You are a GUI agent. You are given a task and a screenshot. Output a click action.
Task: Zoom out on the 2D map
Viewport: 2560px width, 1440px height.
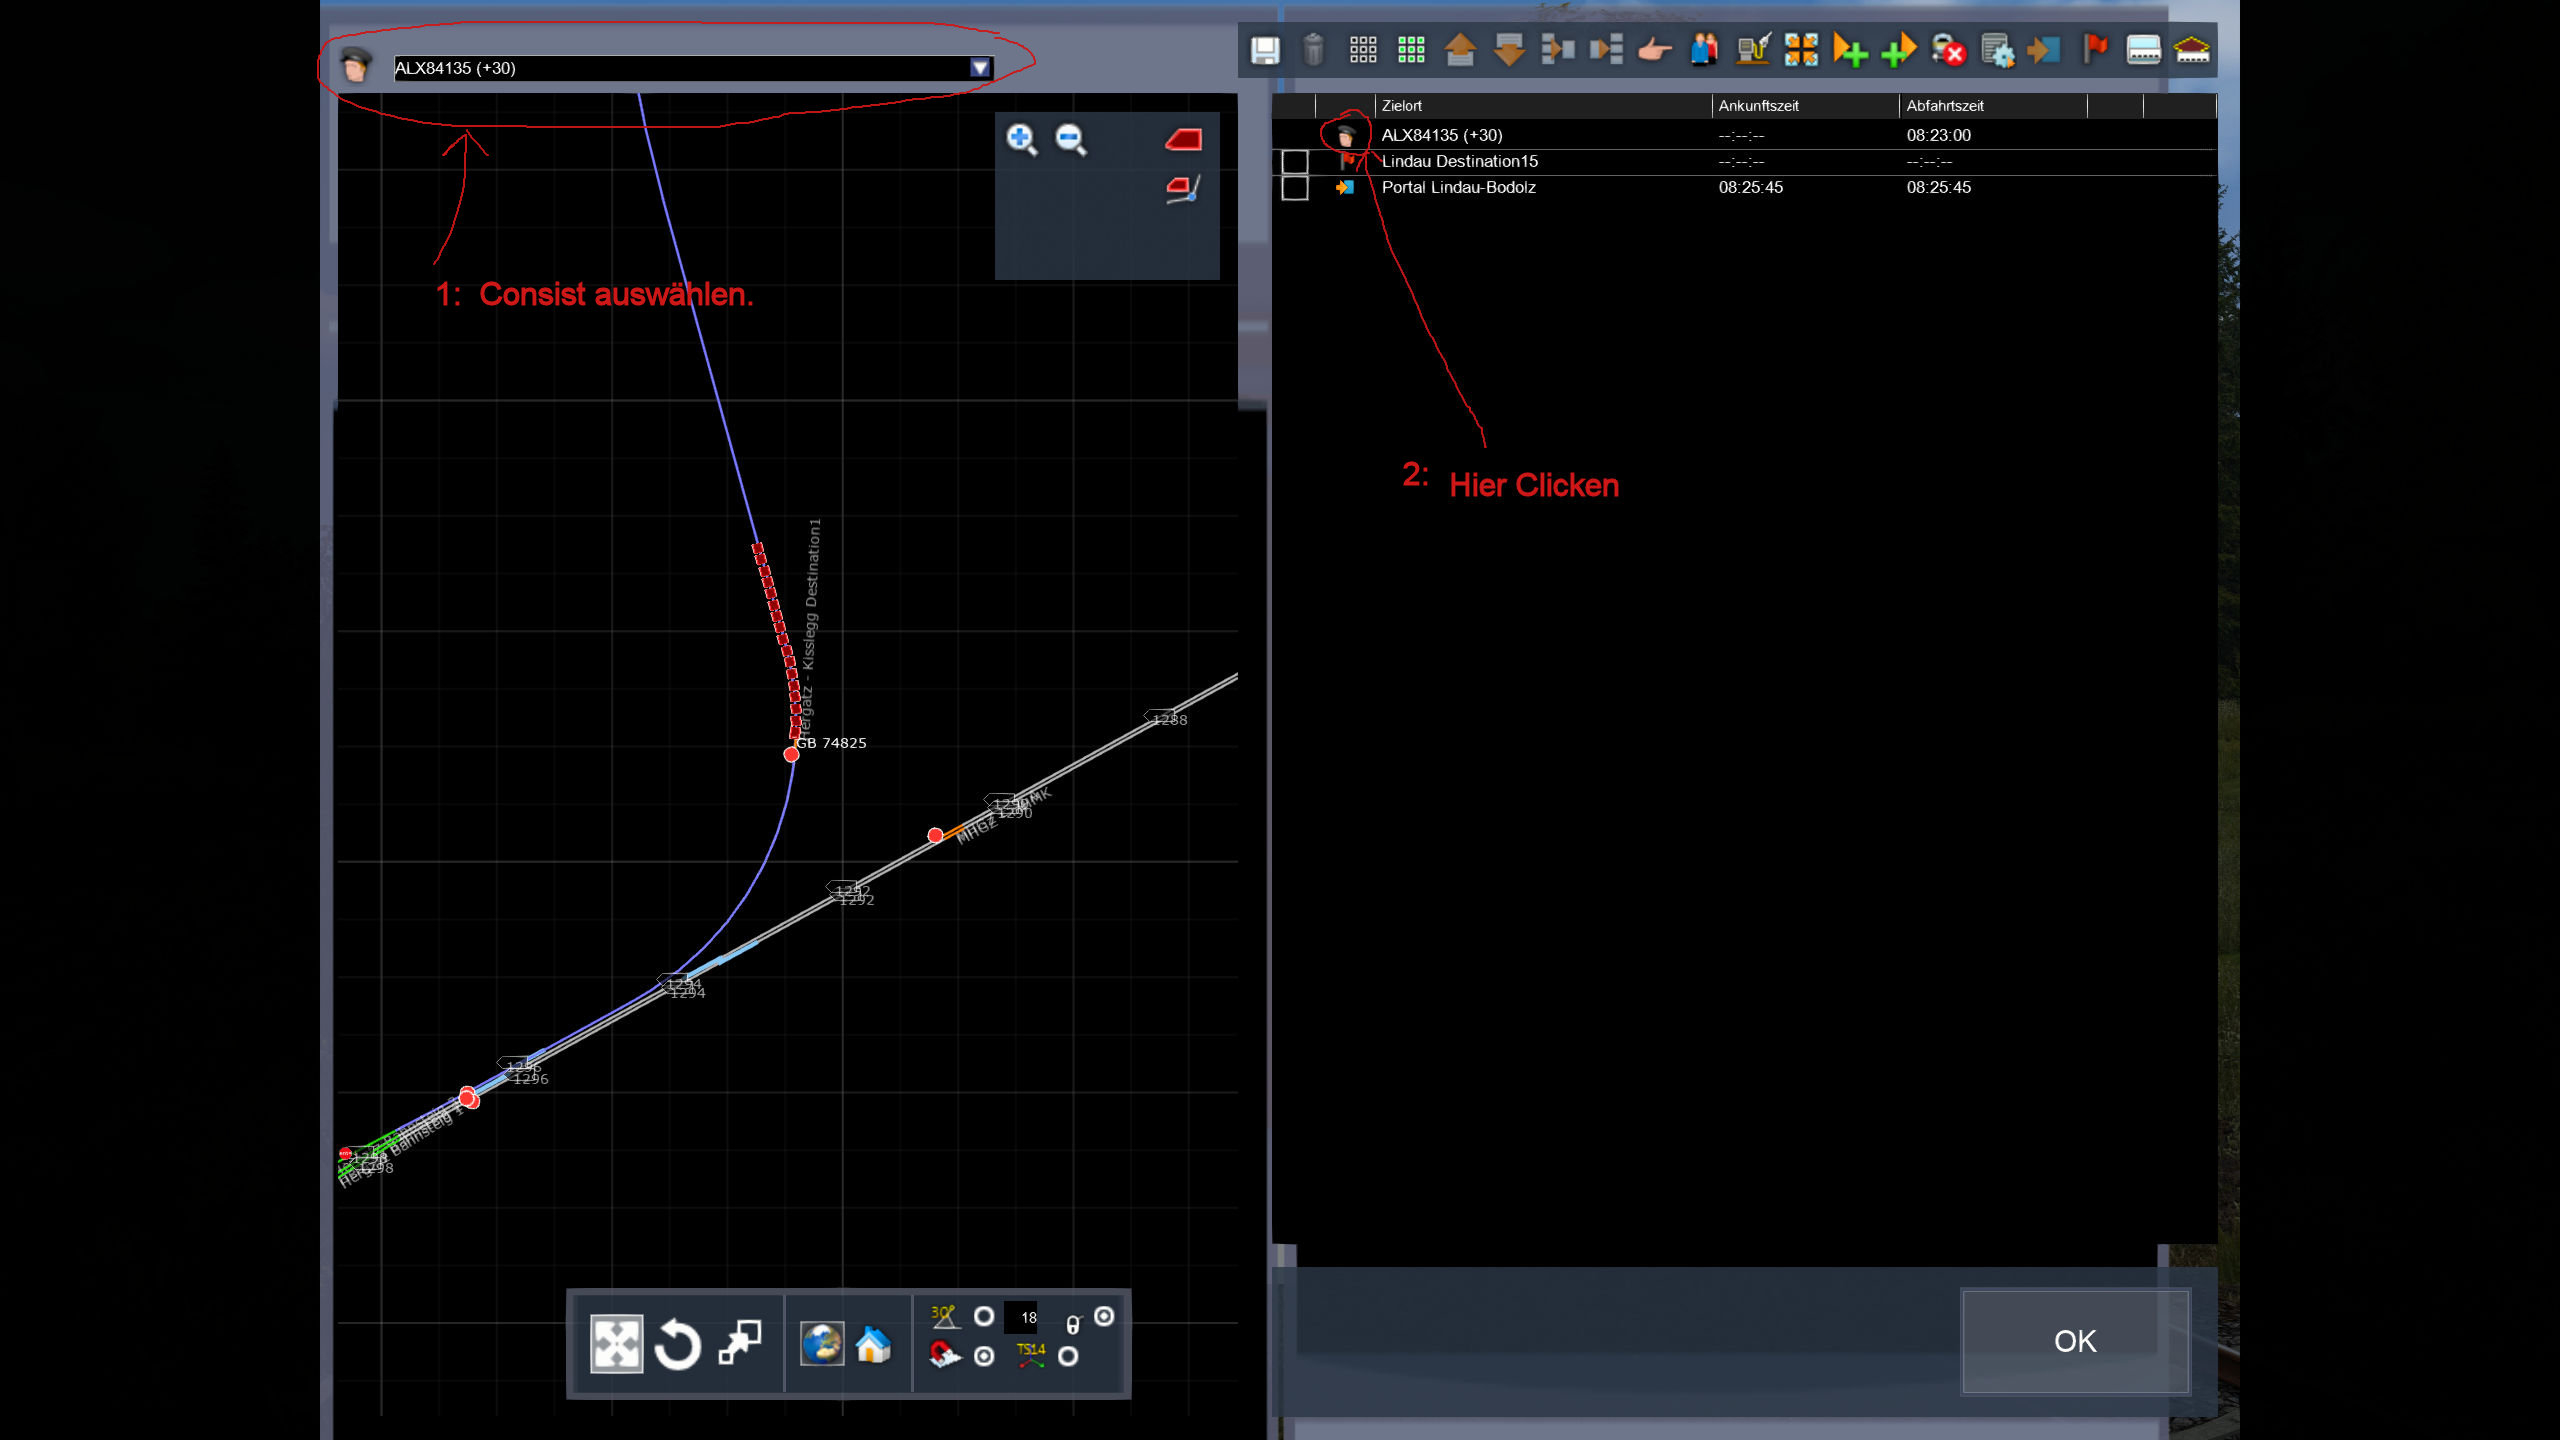pyautogui.click(x=1070, y=139)
